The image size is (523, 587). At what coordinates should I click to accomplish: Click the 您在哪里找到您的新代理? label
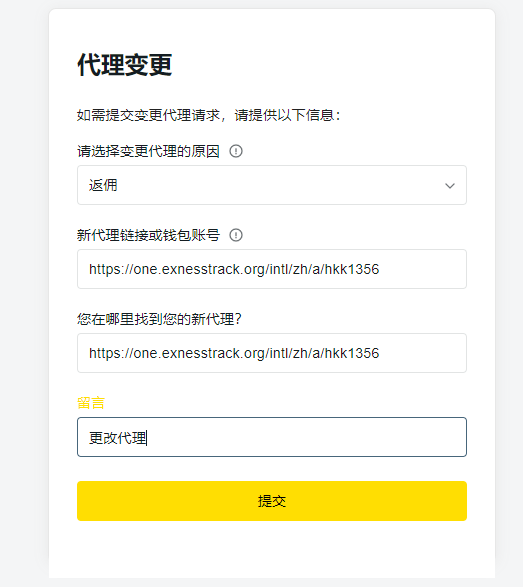coord(159,319)
